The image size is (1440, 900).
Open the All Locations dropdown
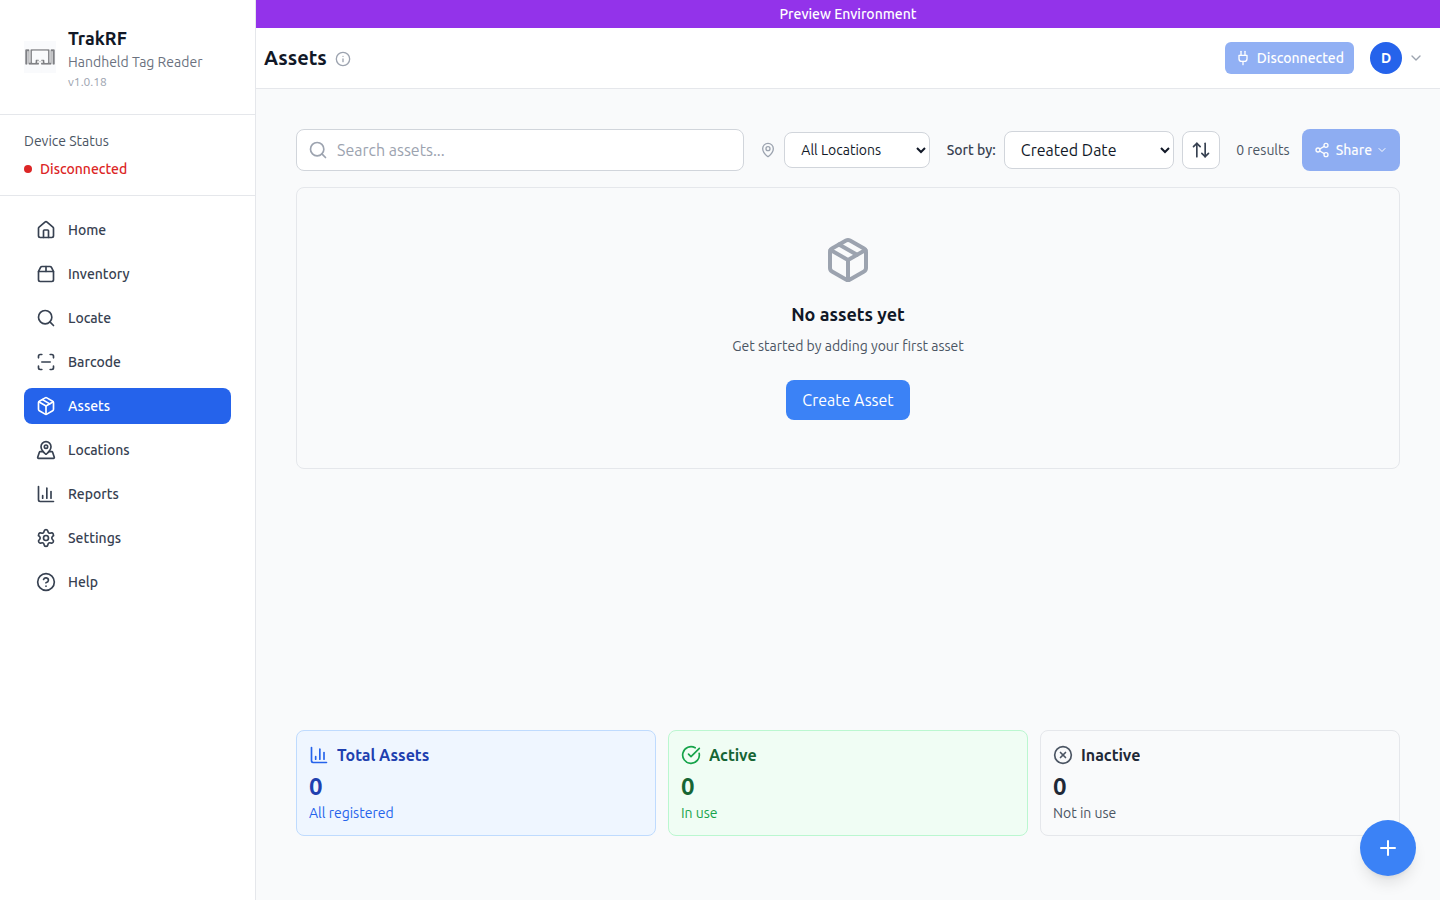[856, 149]
